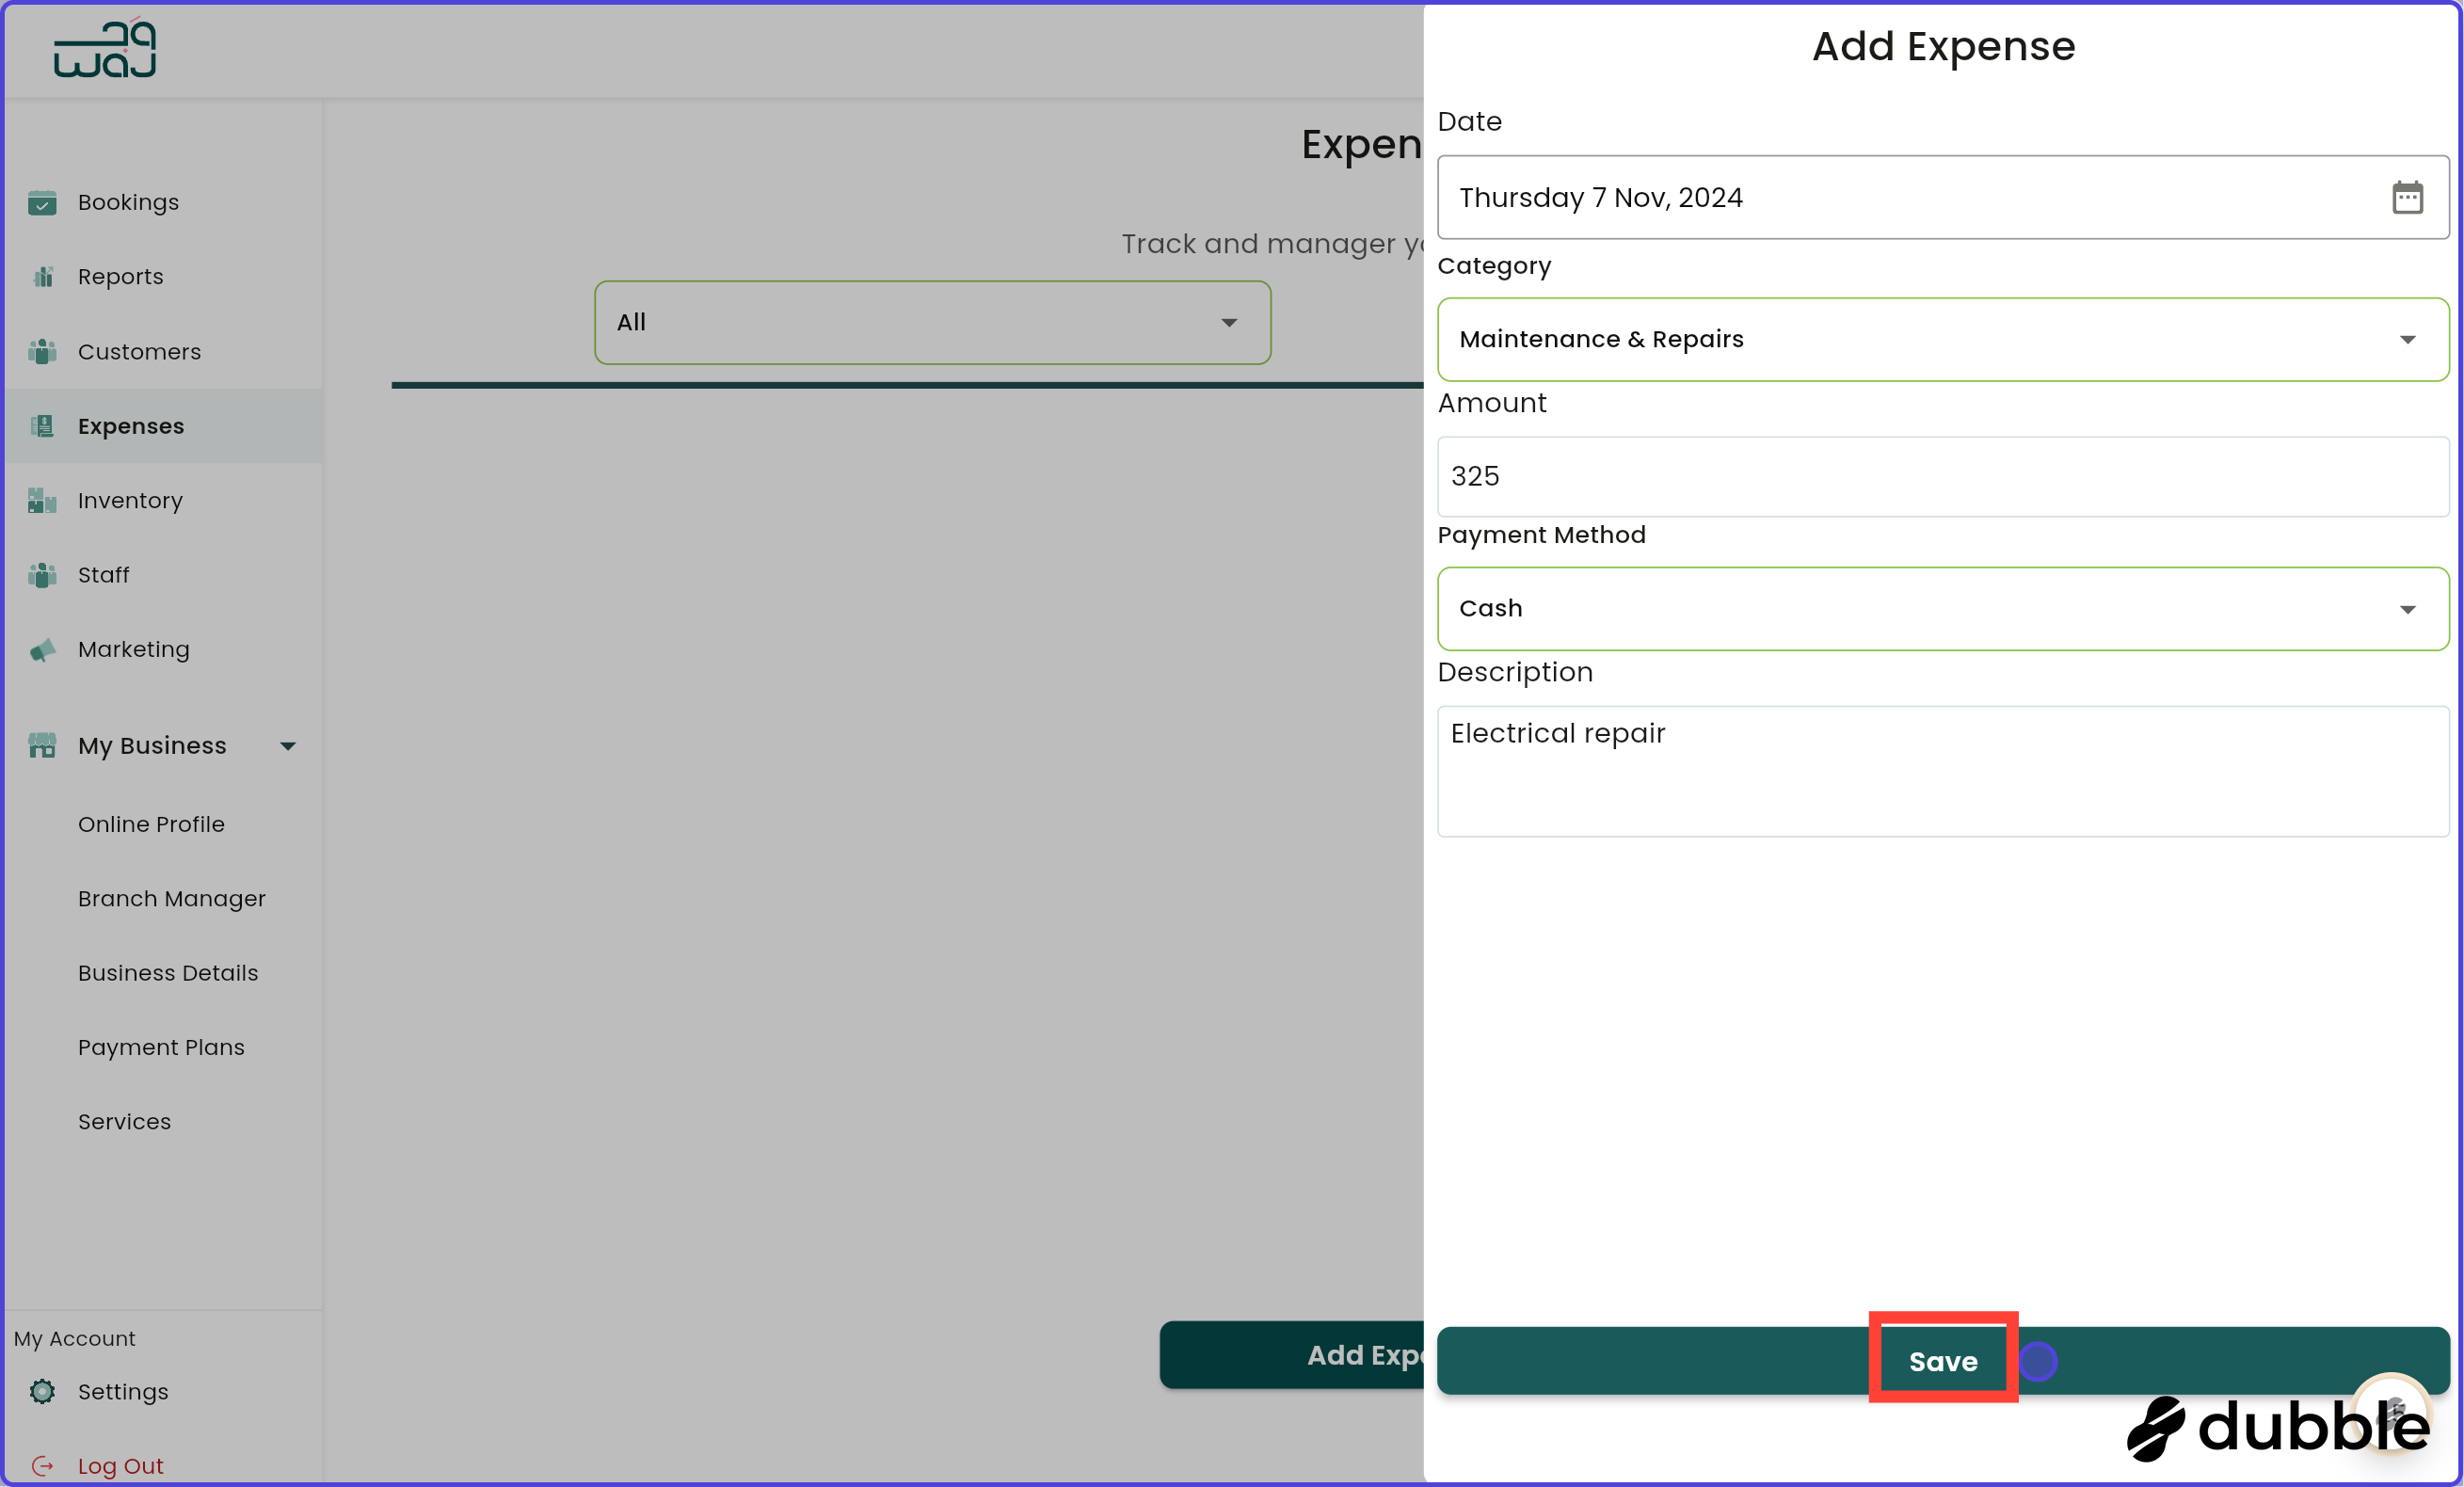2464x1487 pixels.
Task: Click the Expenses sidebar icon
Action: [x=42, y=425]
